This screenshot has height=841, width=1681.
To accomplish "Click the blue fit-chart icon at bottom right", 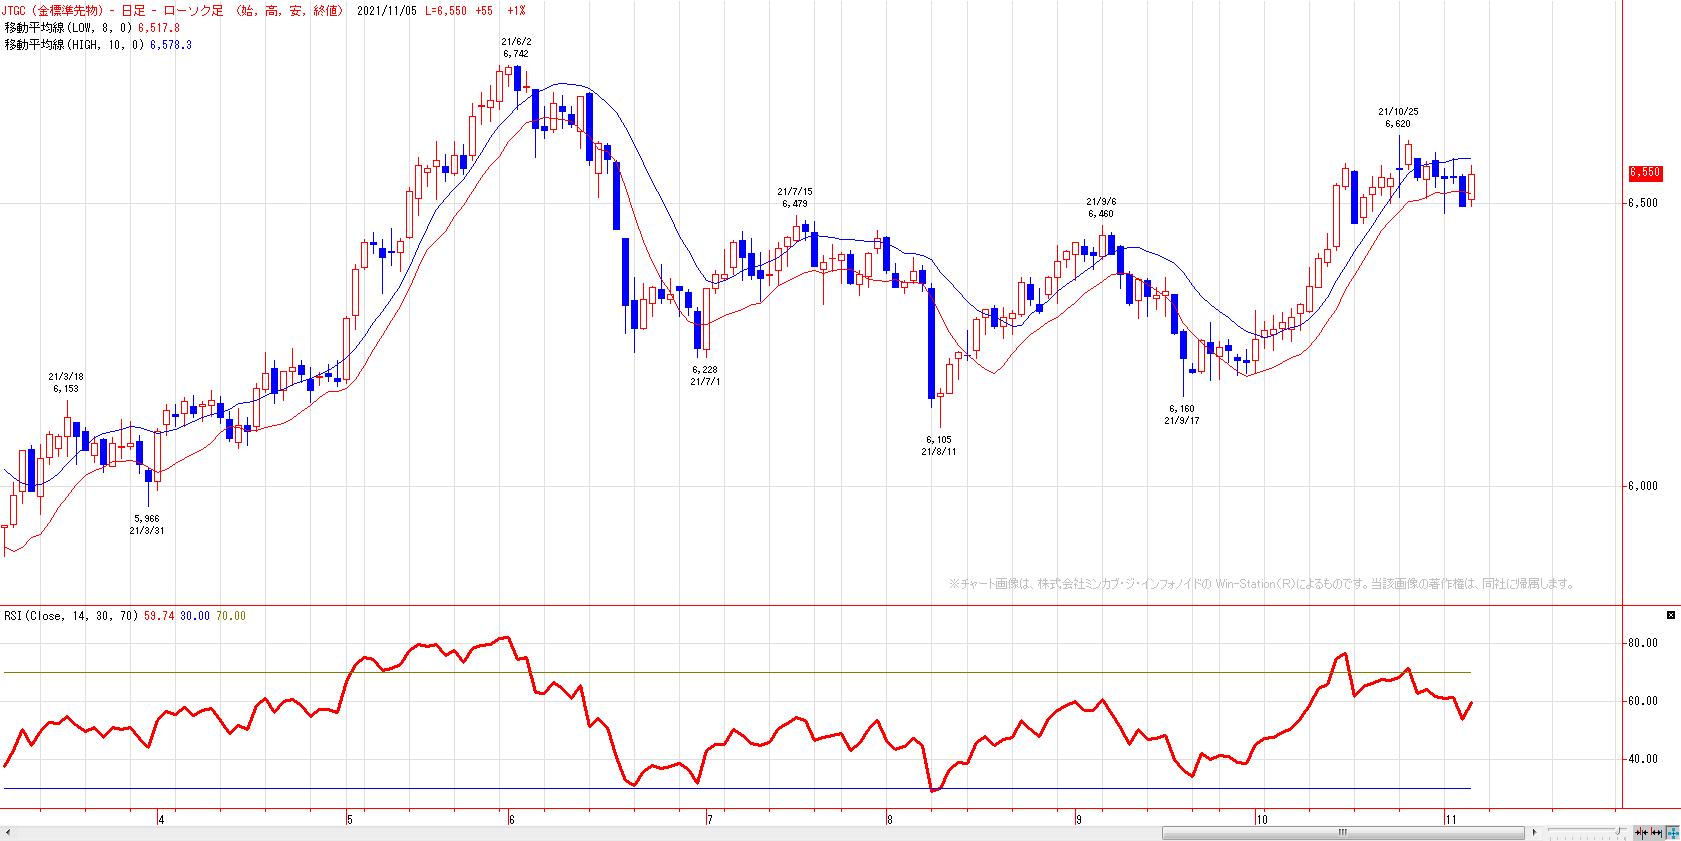I will [x=1672, y=832].
